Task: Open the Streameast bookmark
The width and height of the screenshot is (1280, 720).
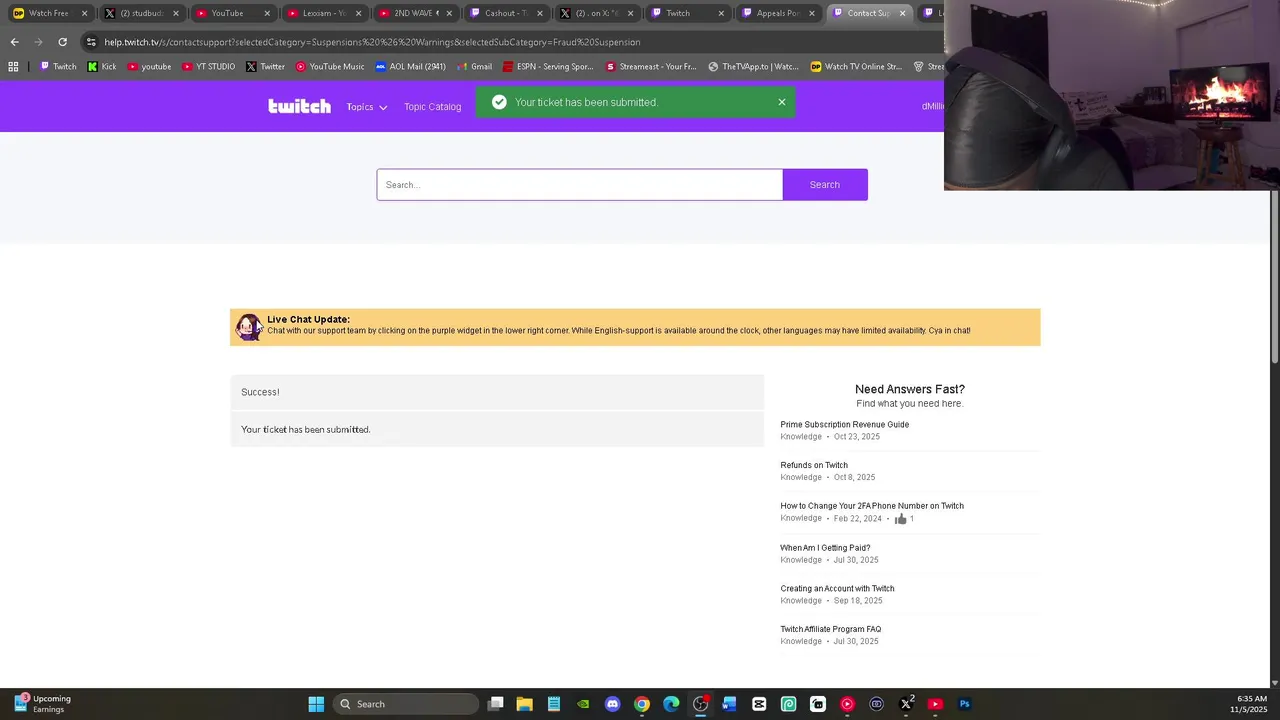Action: click(651, 67)
